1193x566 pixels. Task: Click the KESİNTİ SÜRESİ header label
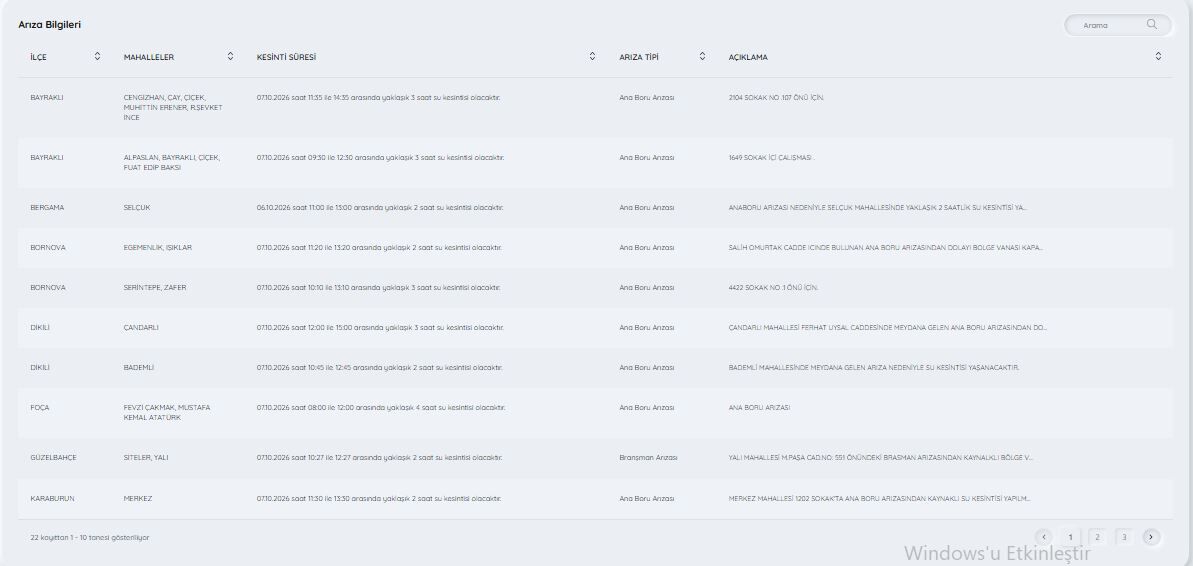click(286, 57)
